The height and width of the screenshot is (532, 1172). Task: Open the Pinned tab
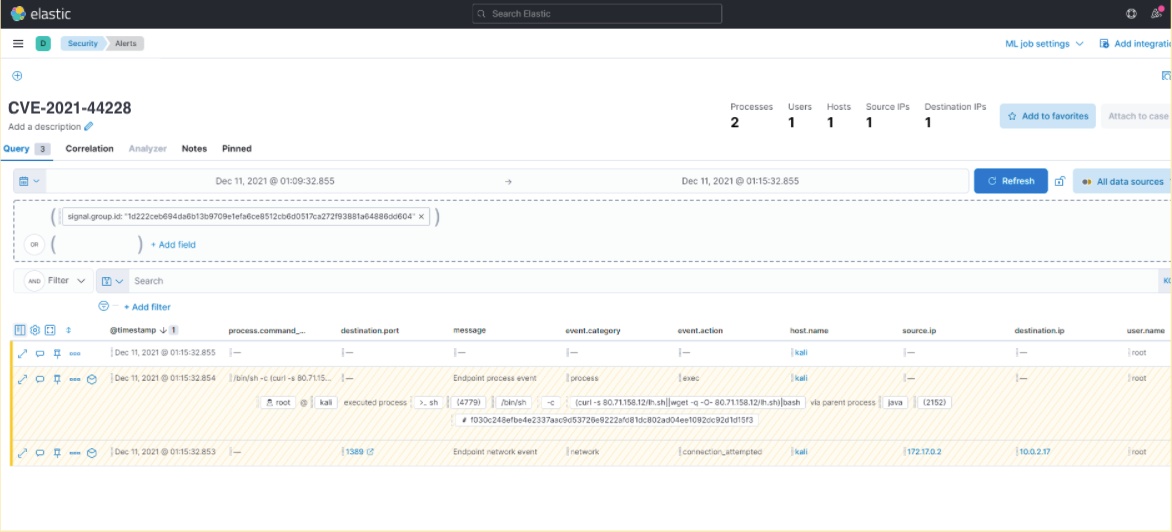237,149
